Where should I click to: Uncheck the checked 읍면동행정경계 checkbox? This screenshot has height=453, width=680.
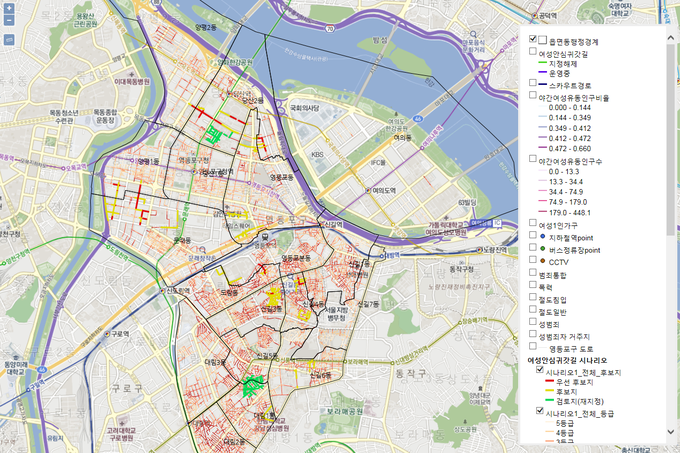click(x=533, y=39)
